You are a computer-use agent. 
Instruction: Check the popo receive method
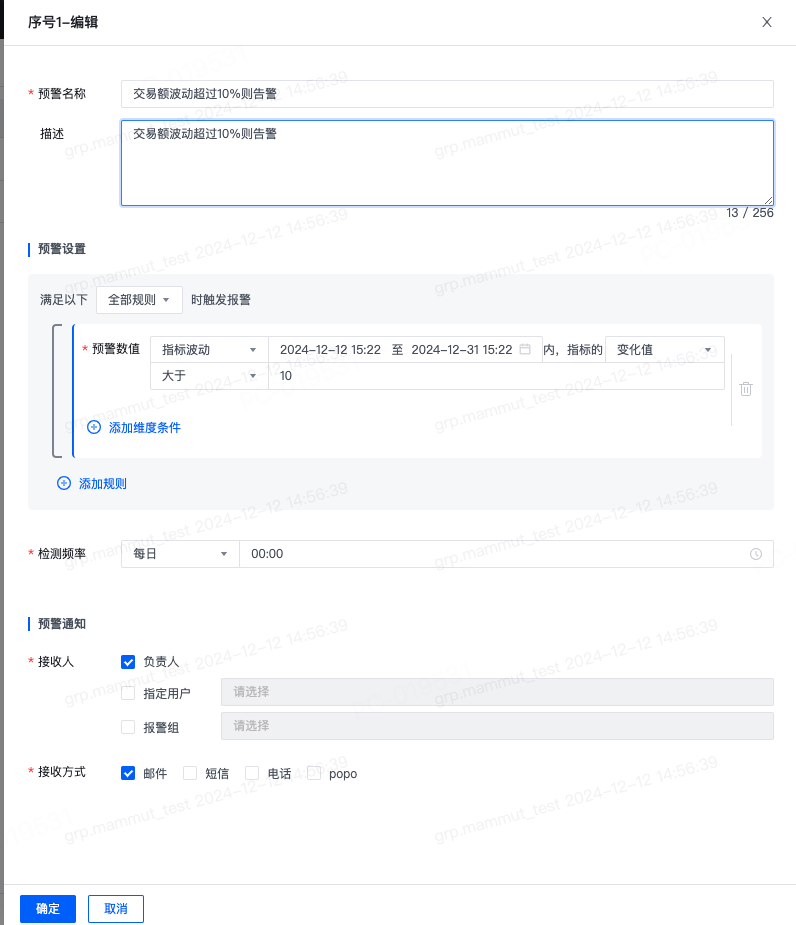[314, 773]
